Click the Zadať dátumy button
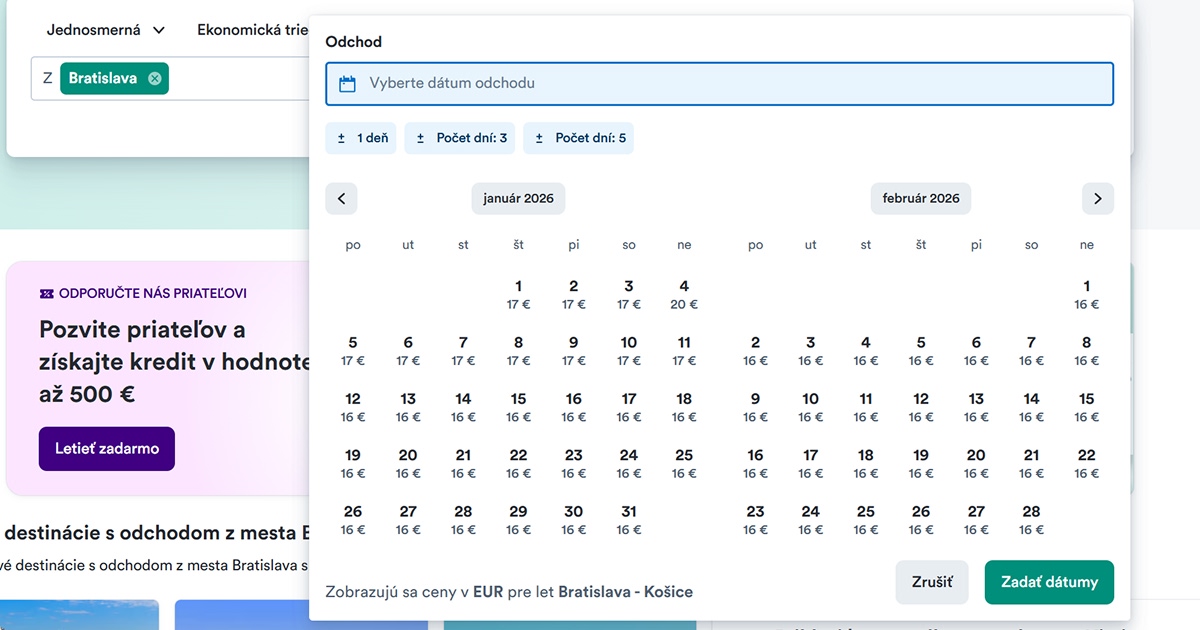1200x630 pixels. tap(1048, 582)
